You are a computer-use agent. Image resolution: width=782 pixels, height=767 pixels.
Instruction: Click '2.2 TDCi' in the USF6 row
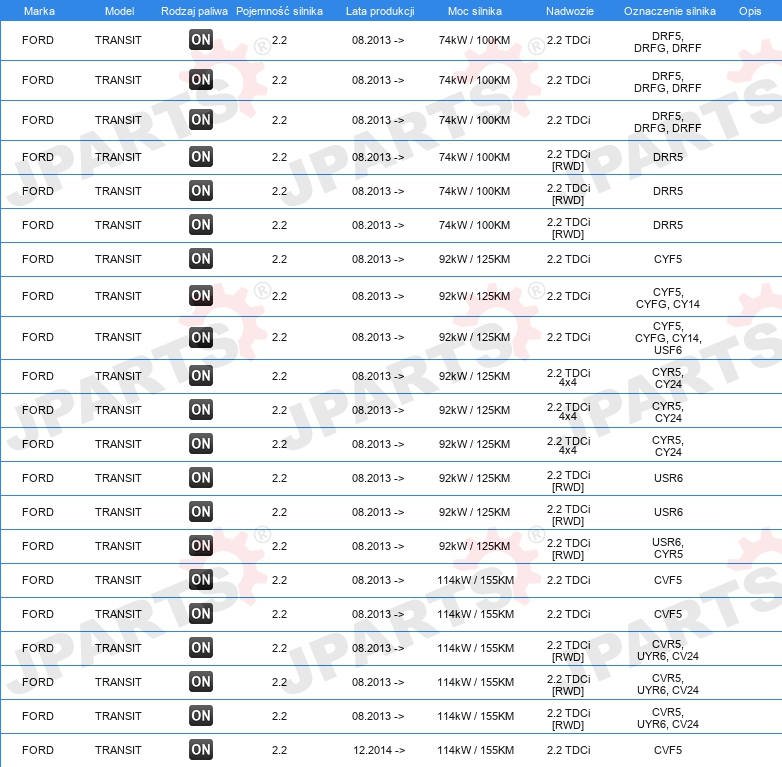pos(569,338)
